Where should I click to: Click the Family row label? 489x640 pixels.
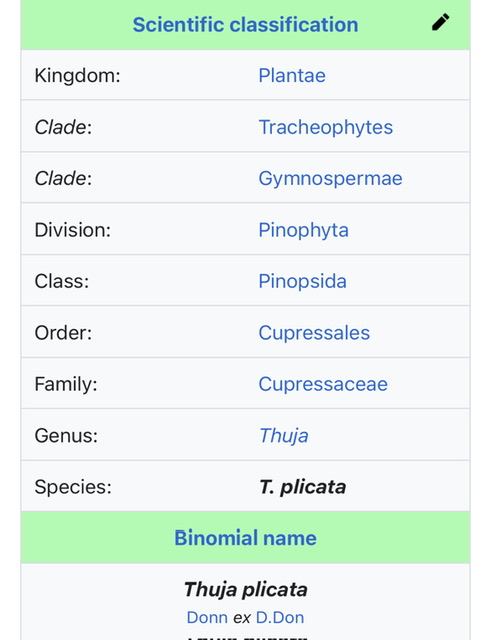(x=66, y=384)
